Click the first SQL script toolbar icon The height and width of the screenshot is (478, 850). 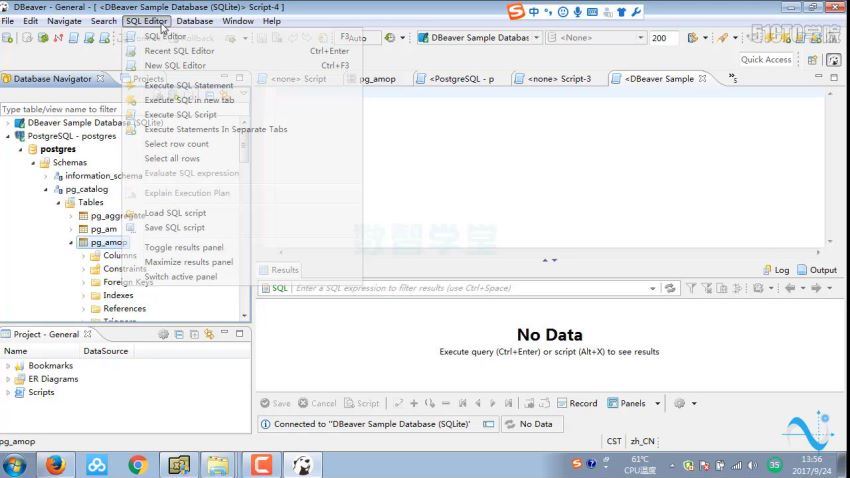pos(74,38)
